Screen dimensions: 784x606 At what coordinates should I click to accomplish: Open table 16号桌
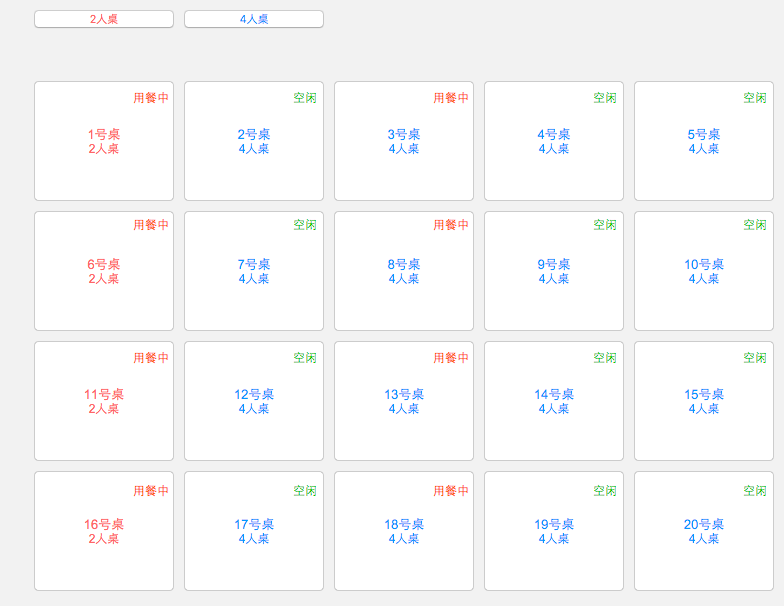click(x=104, y=531)
